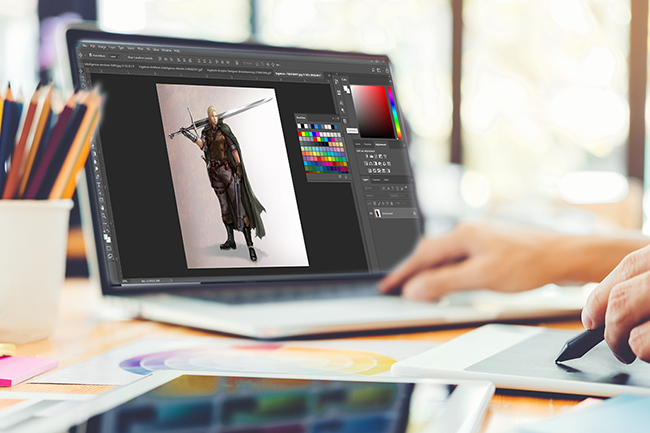Click the Quick Mask mode icon
Image resolution: width=650 pixels, height=433 pixels.
click(x=109, y=249)
